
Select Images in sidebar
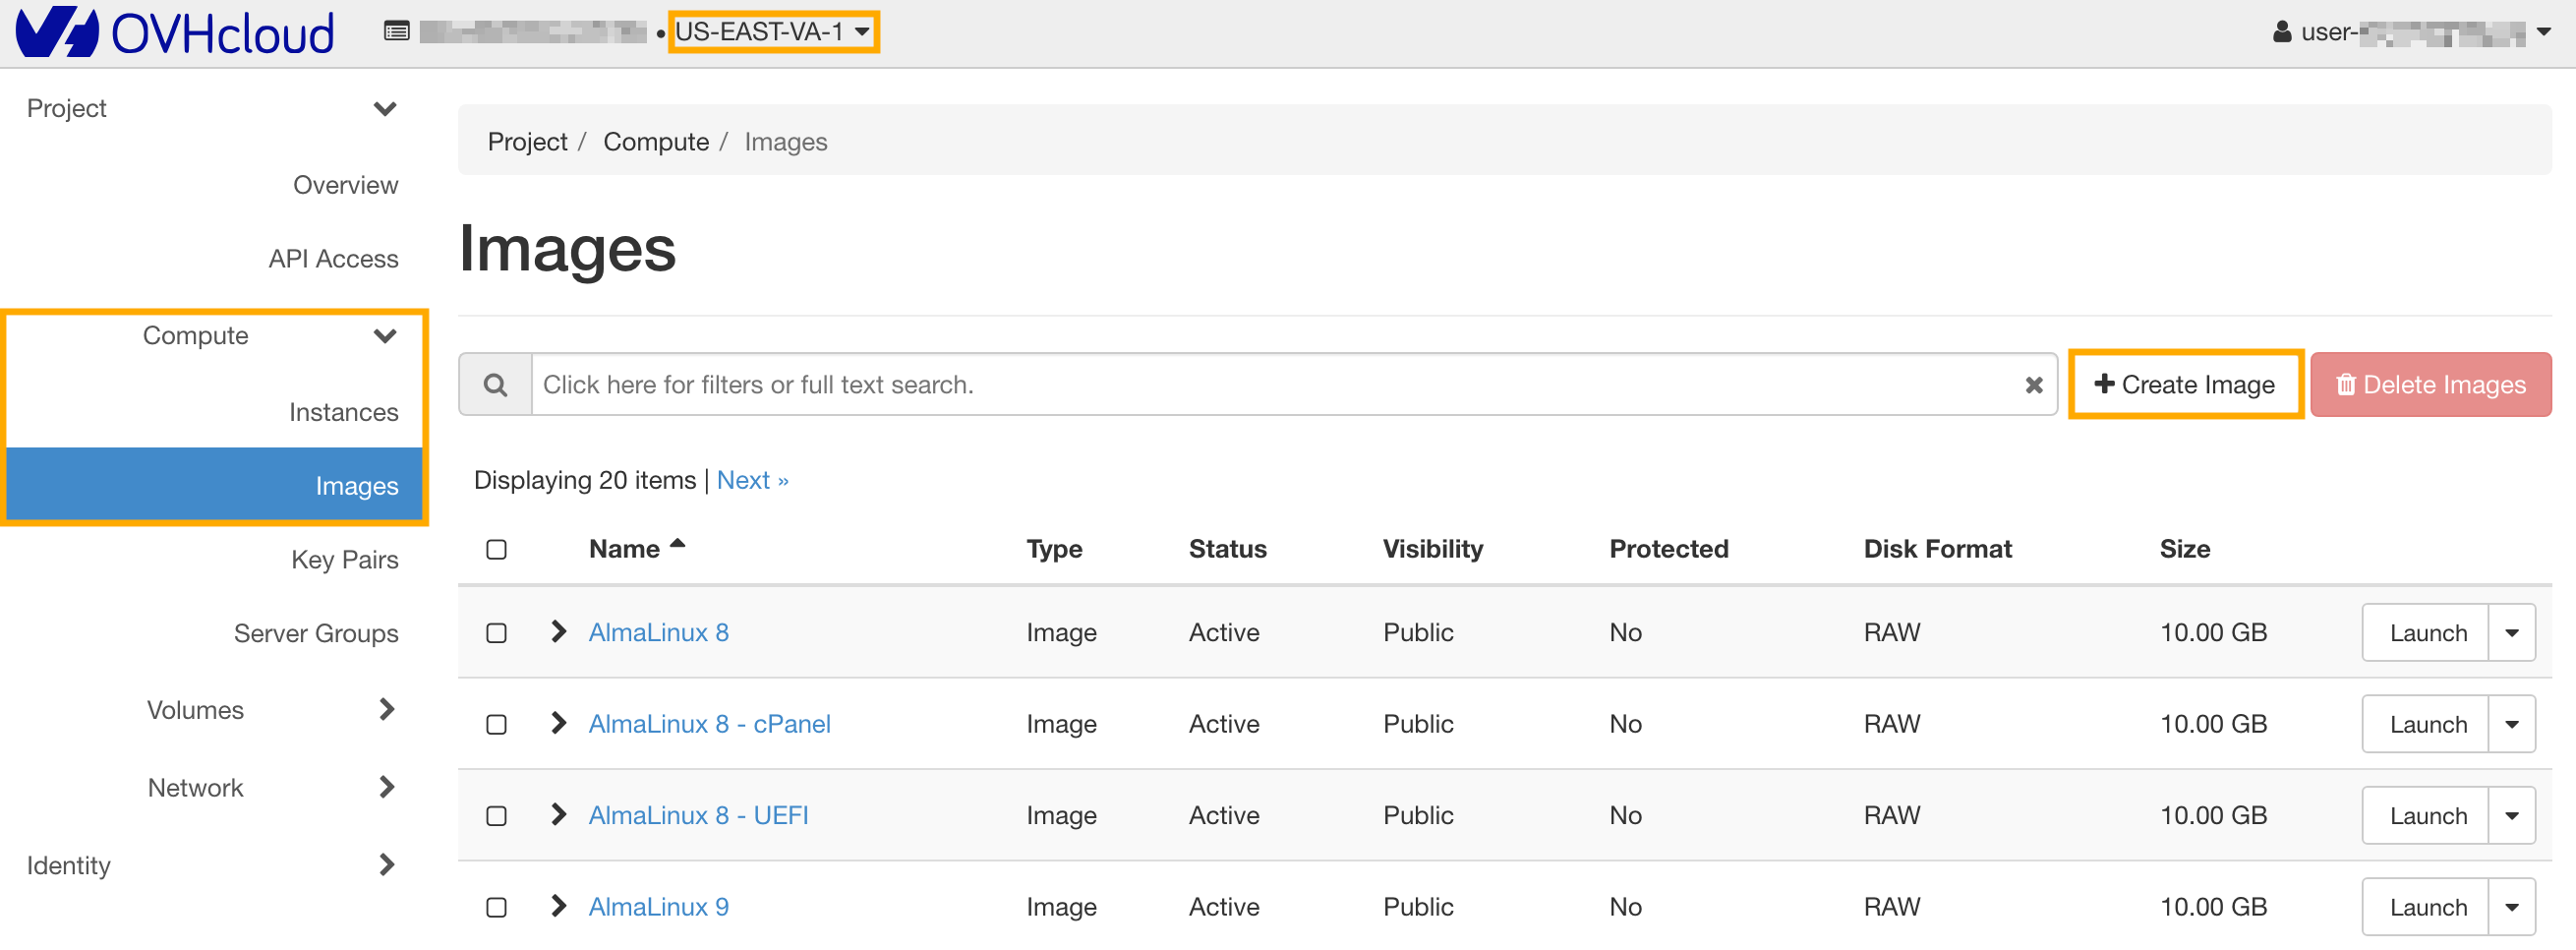click(x=214, y=486)
